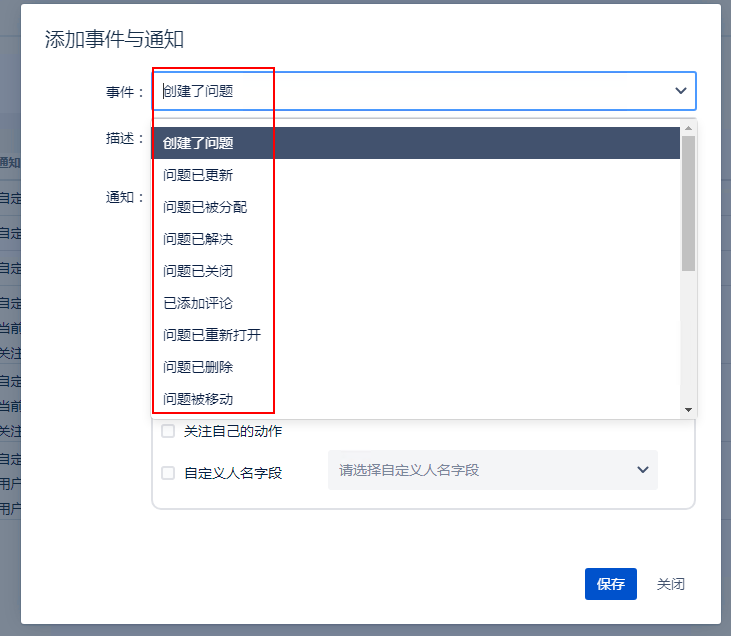This screenshot has height=636, width=731.
Task: Choose the "问题已关闭" event option
Action: pyautogui.click(x=198, y=271)
